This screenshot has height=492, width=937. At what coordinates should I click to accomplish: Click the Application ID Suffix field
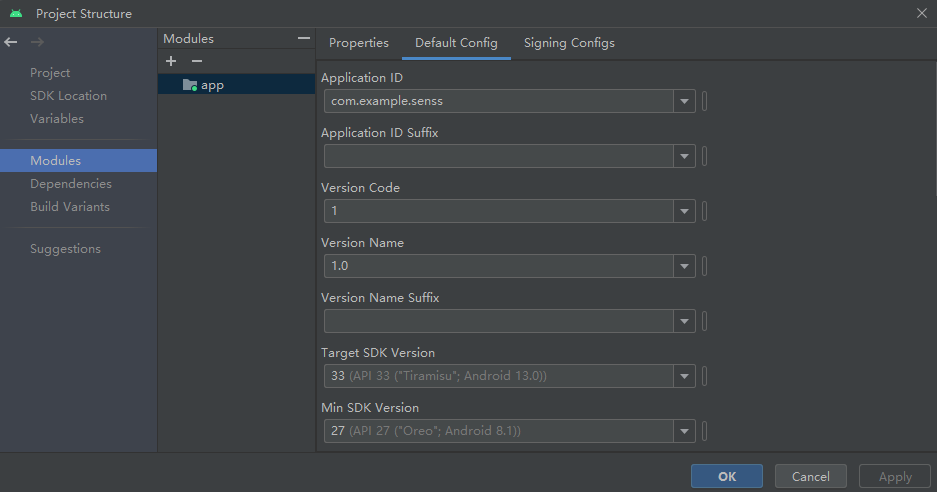[x=499, y=156]
